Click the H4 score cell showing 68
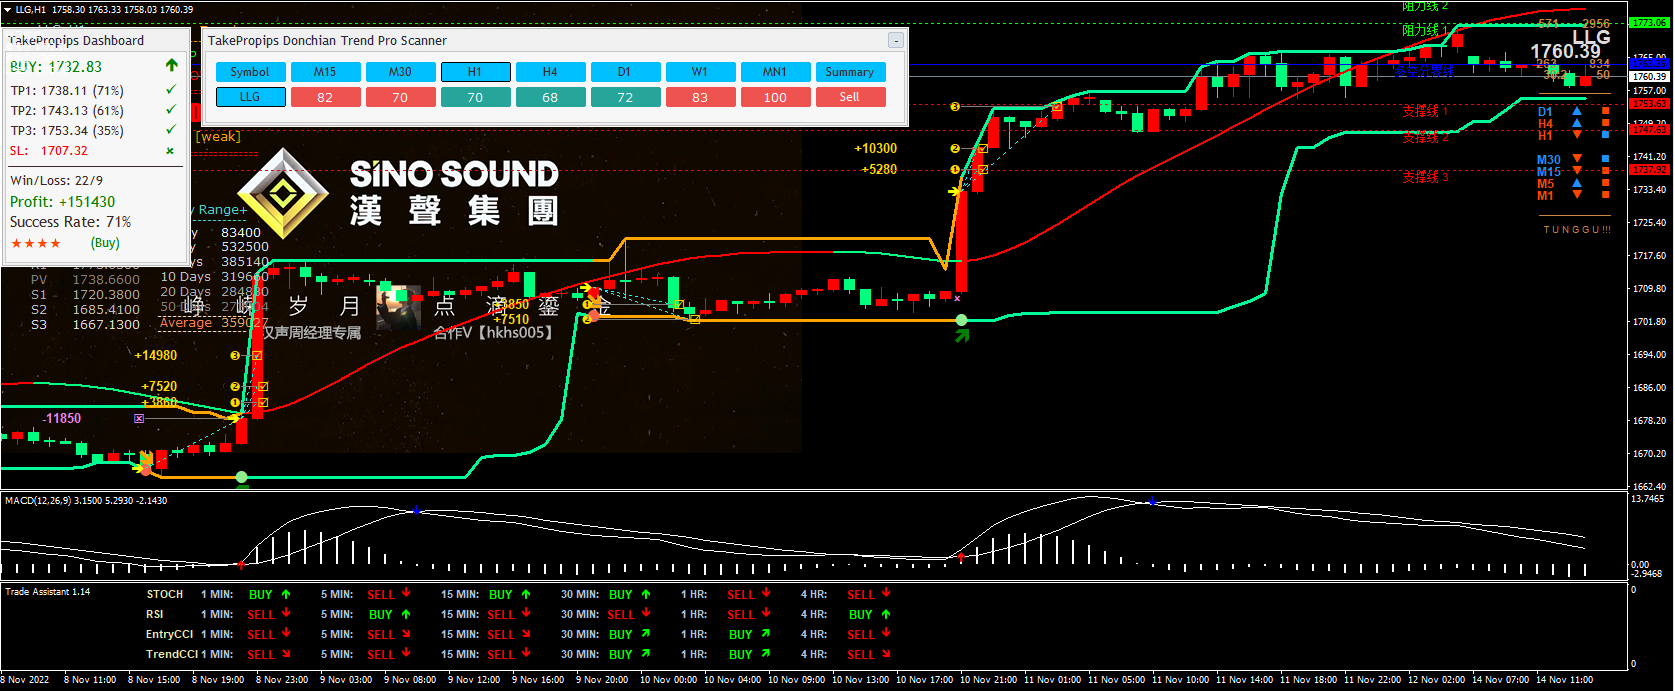Image resolution: width=1675 pixels, height=691 pixels. pyautogui.click(x=550, y=97)
